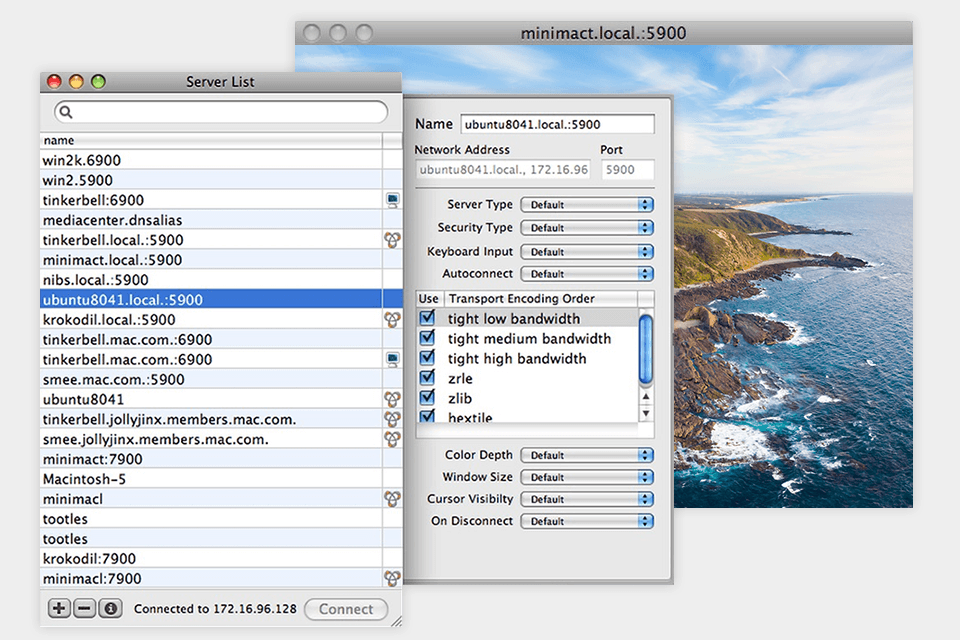The width and height of the screenshot is (960, 640).
Task: Open server info via the info icon
Action: pyautogui.click(x=108, y=608)
